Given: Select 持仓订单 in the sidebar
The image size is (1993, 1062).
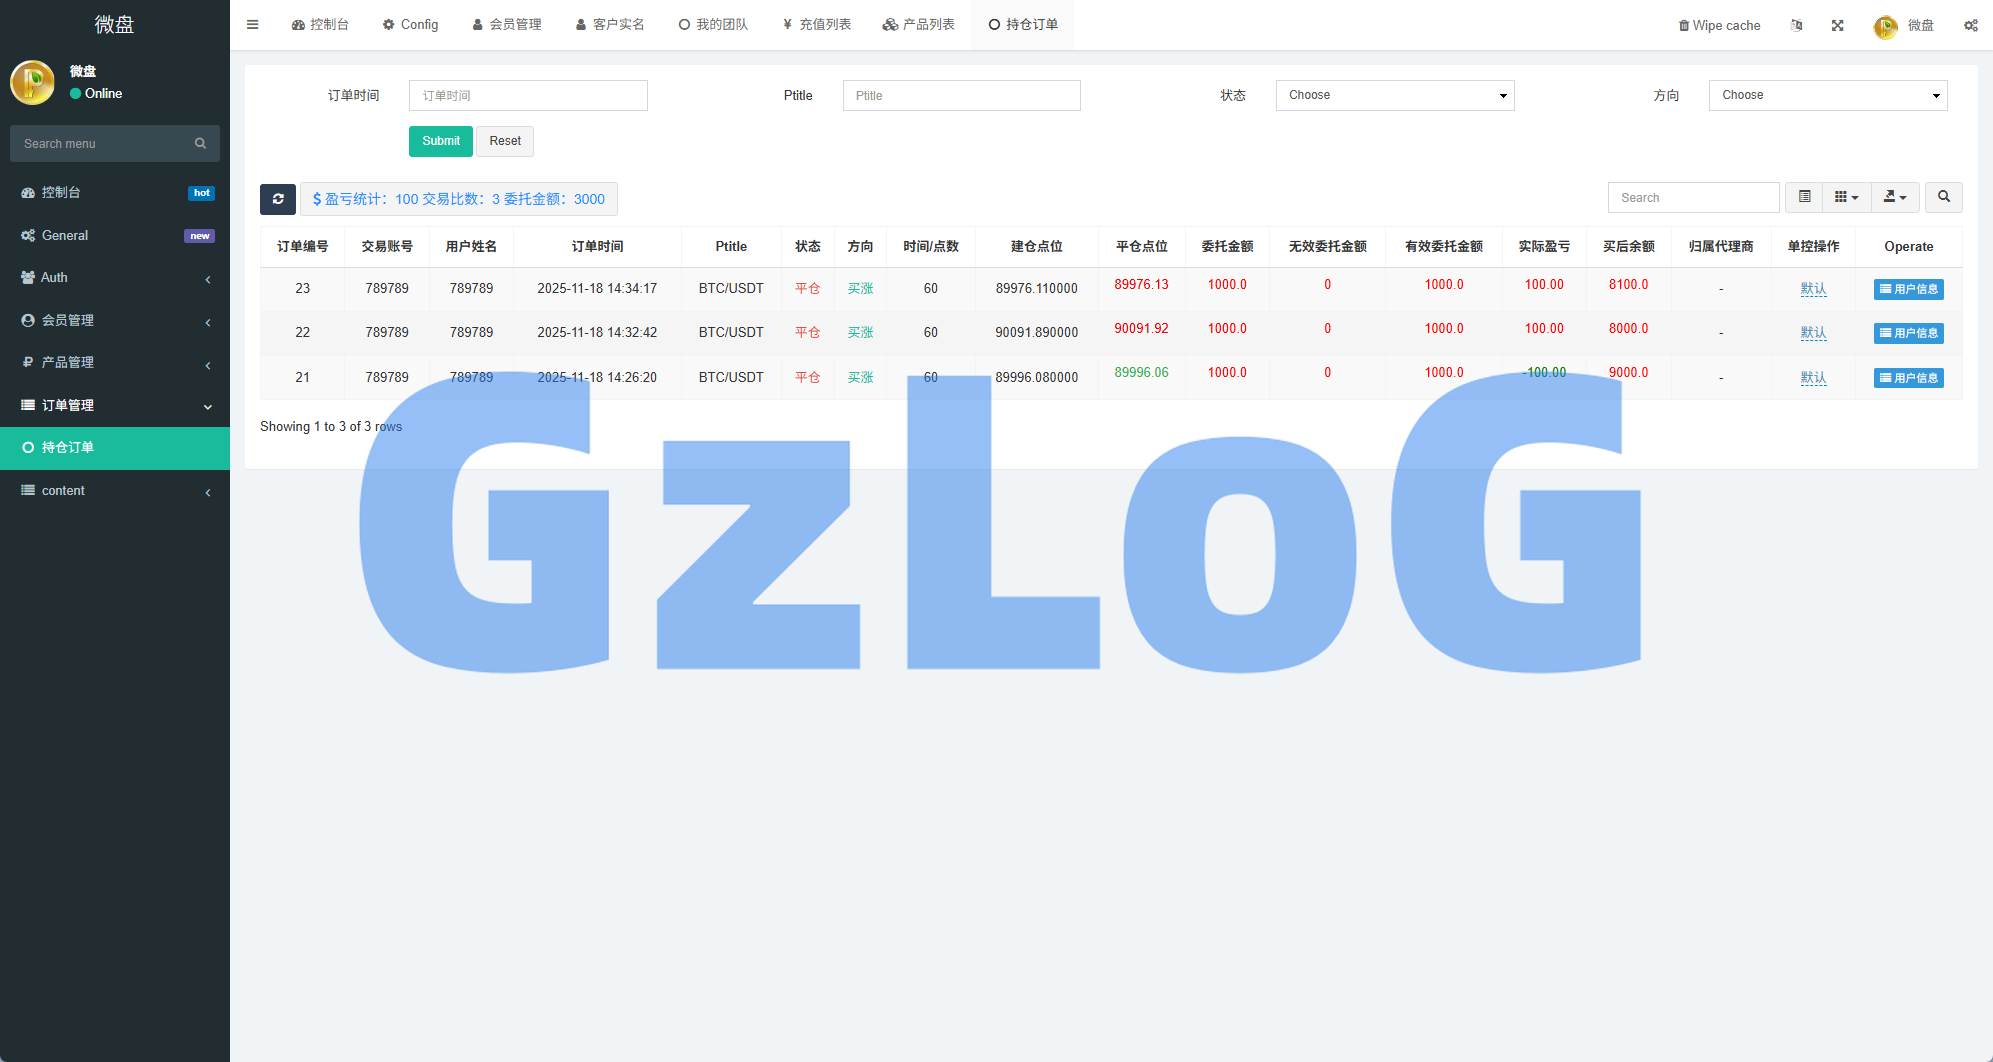Looking at the screenshot, I should point(115,447).
